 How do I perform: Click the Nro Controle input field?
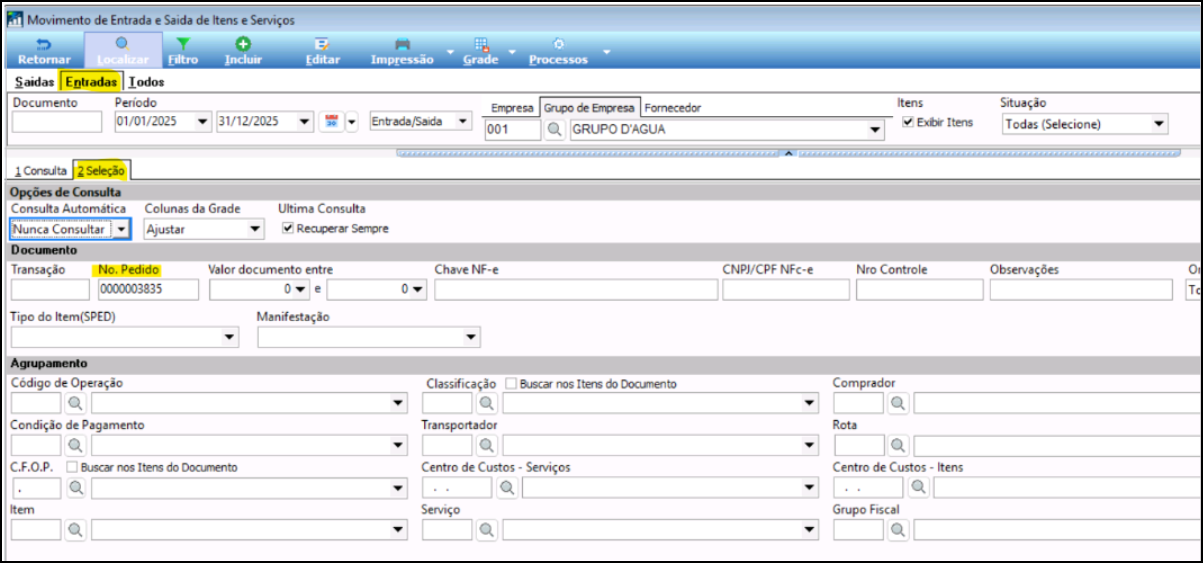click(x=920, y=289)
